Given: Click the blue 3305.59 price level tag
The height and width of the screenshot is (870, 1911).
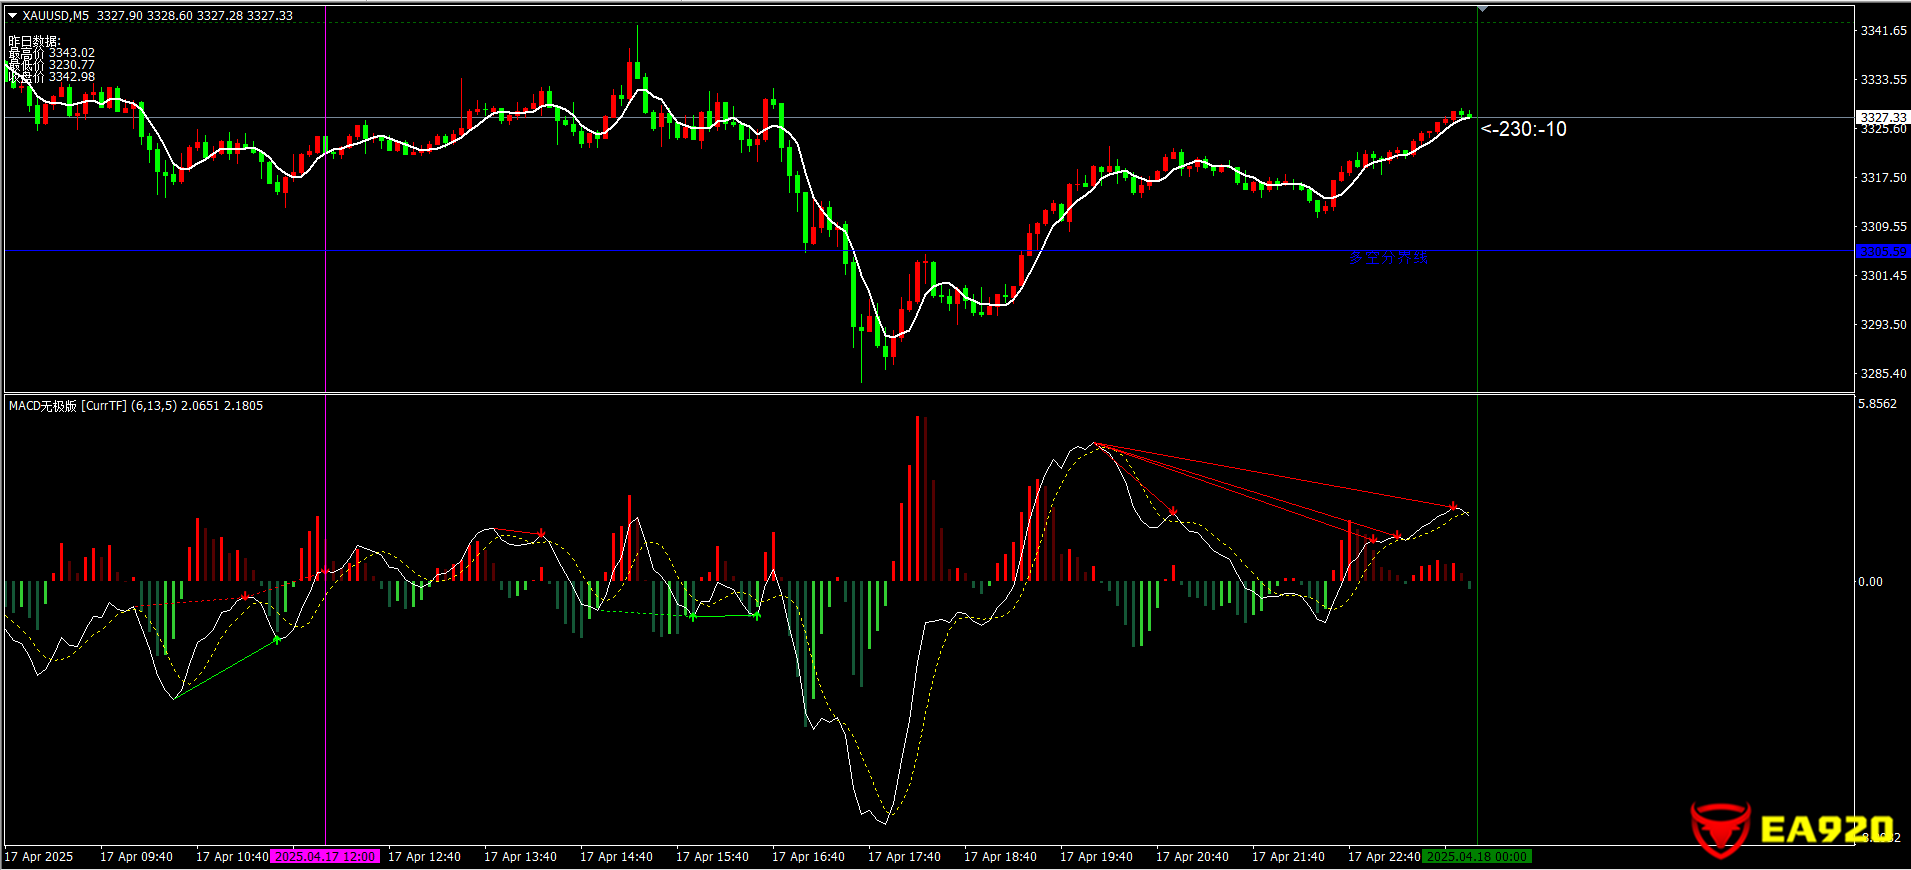Looking at the screenshot, I should point(1882,251).
